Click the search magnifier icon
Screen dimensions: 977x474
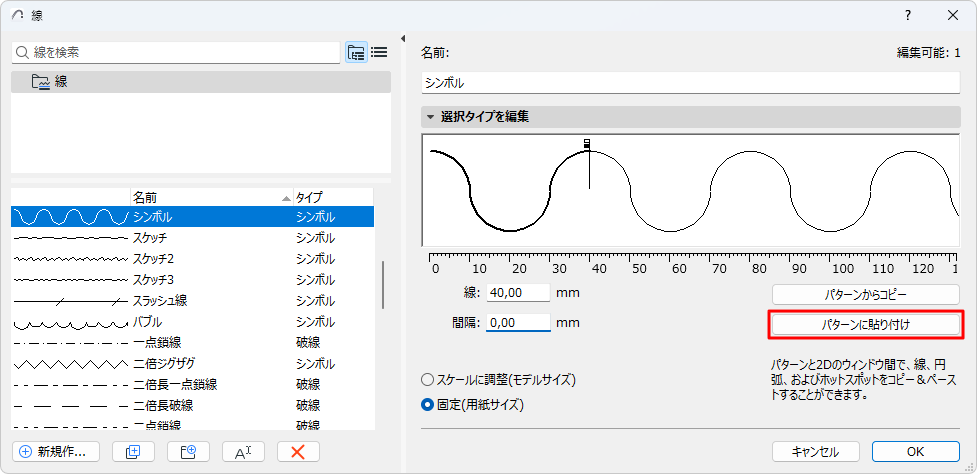(23, 53)
